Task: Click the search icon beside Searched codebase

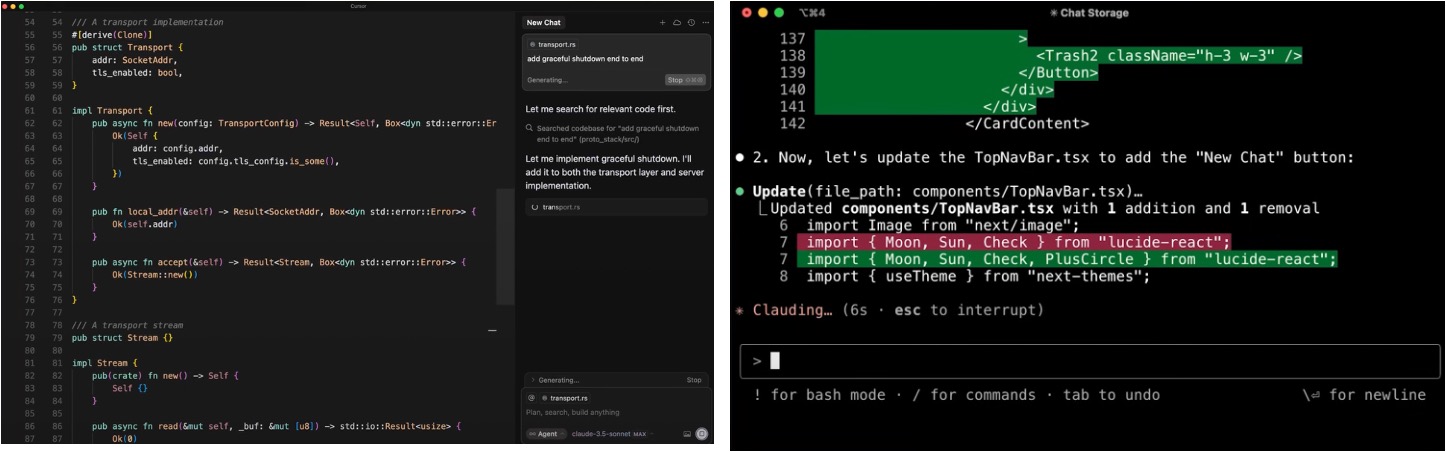Action: coord(528,129)
